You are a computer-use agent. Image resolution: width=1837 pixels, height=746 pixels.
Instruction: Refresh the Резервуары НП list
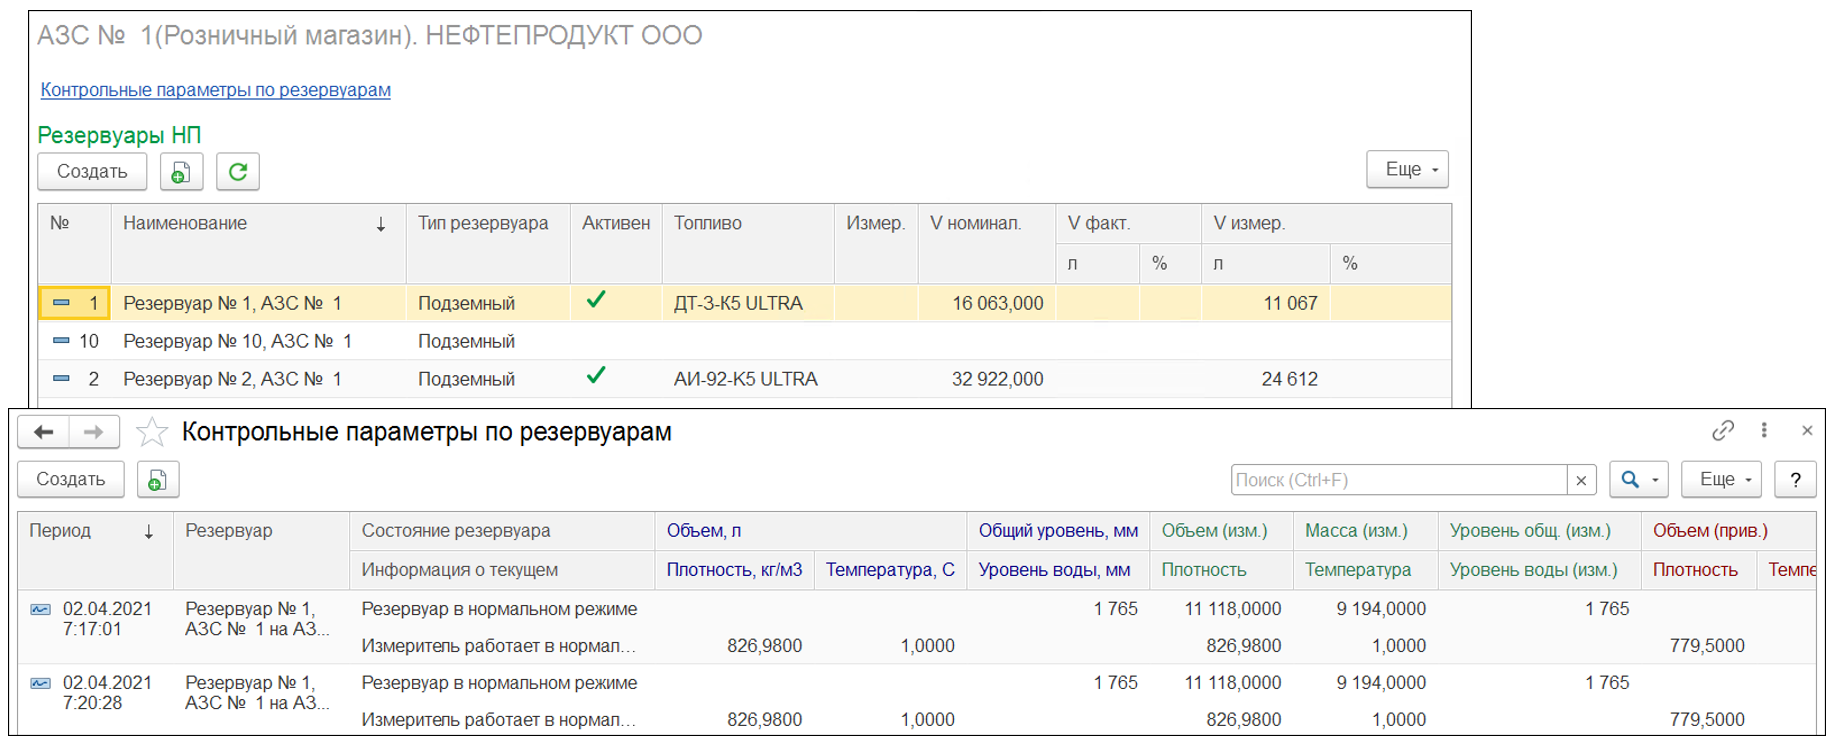pos(238,172)
